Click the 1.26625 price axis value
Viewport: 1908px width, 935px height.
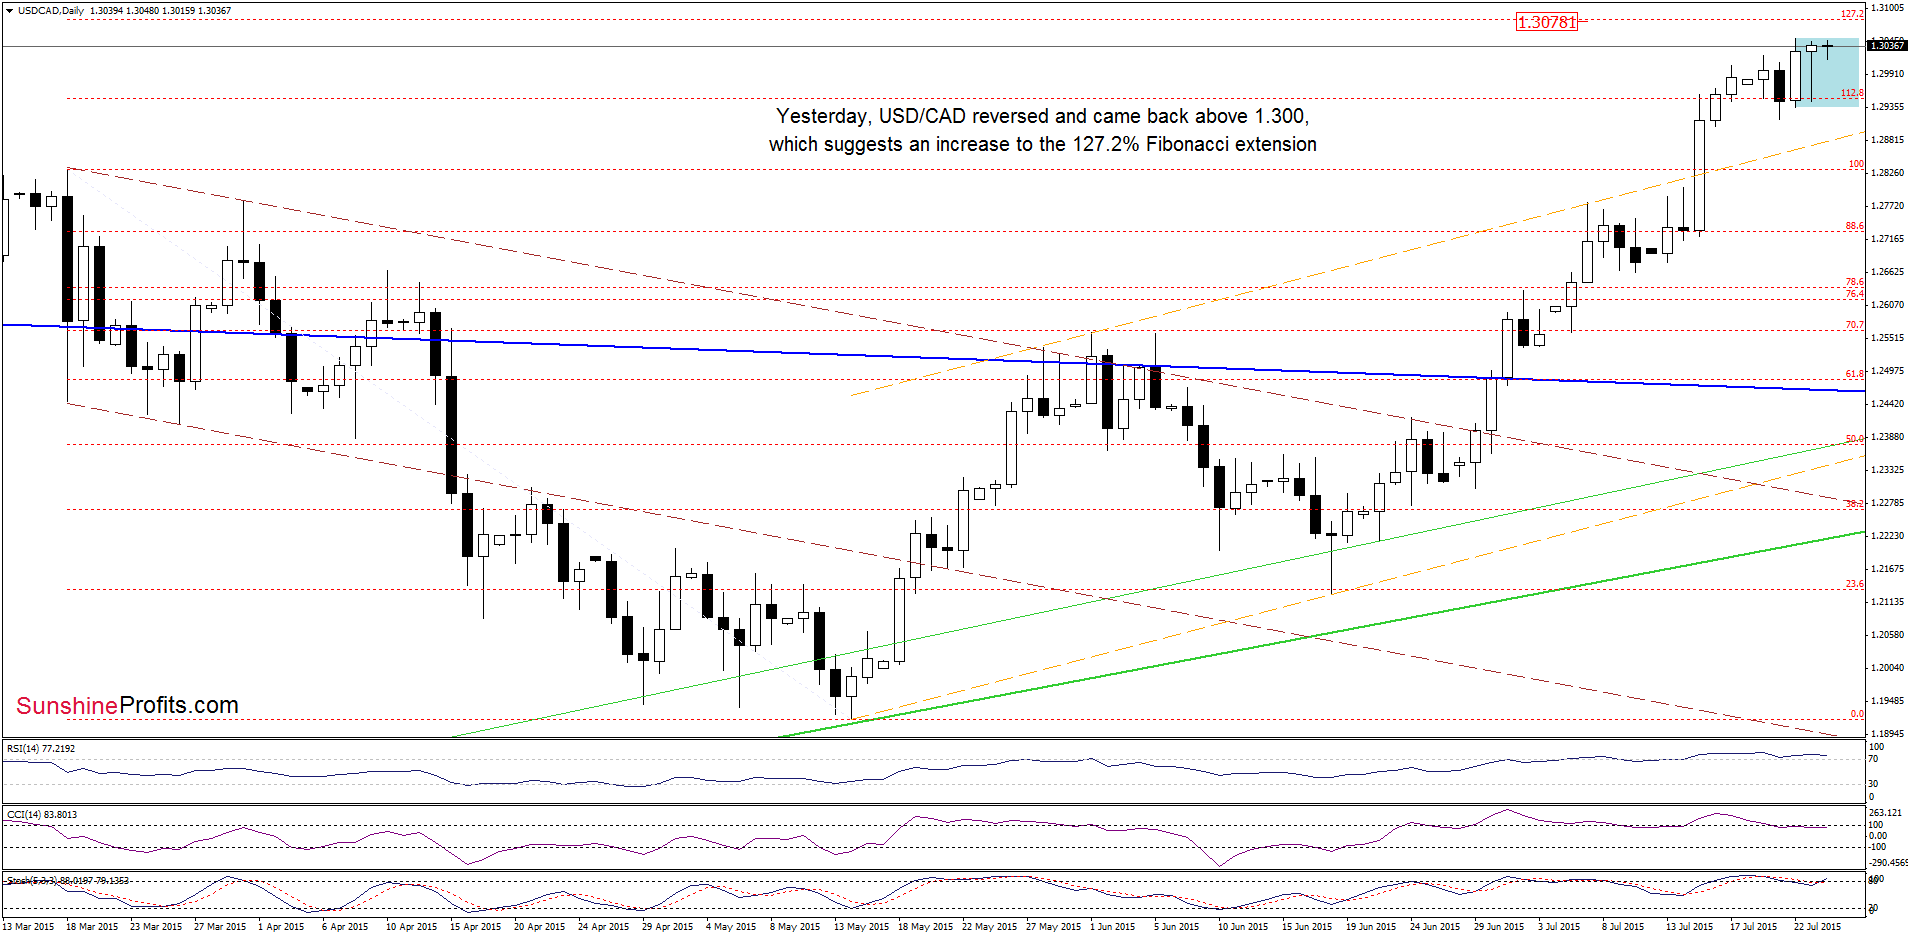(x=1887, y=272)
